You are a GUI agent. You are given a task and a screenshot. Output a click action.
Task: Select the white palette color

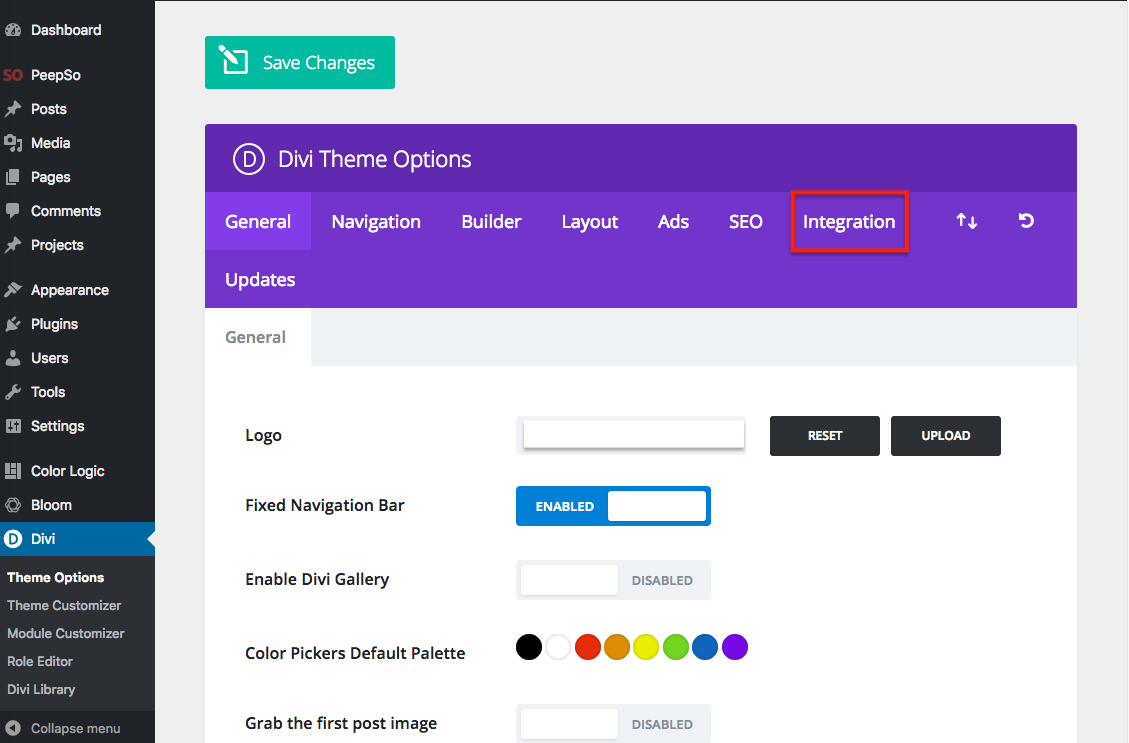(558, 647)
